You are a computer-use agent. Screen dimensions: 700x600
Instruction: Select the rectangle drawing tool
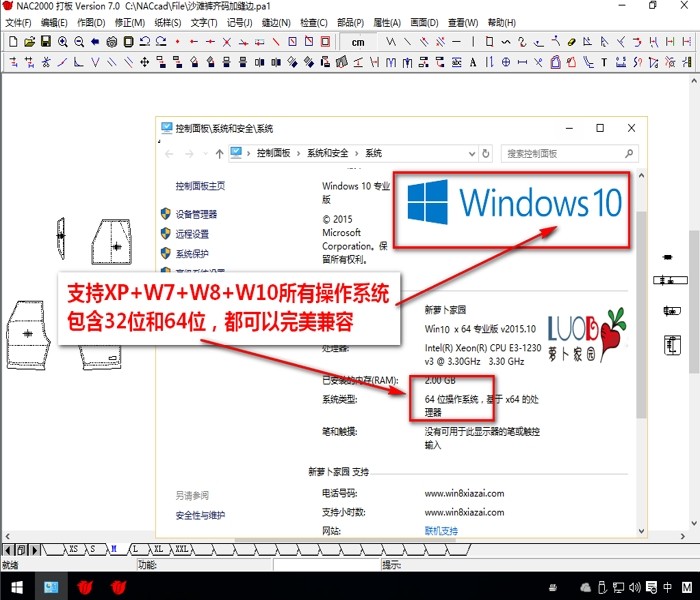pyautogui.click(x=489, y=42)
